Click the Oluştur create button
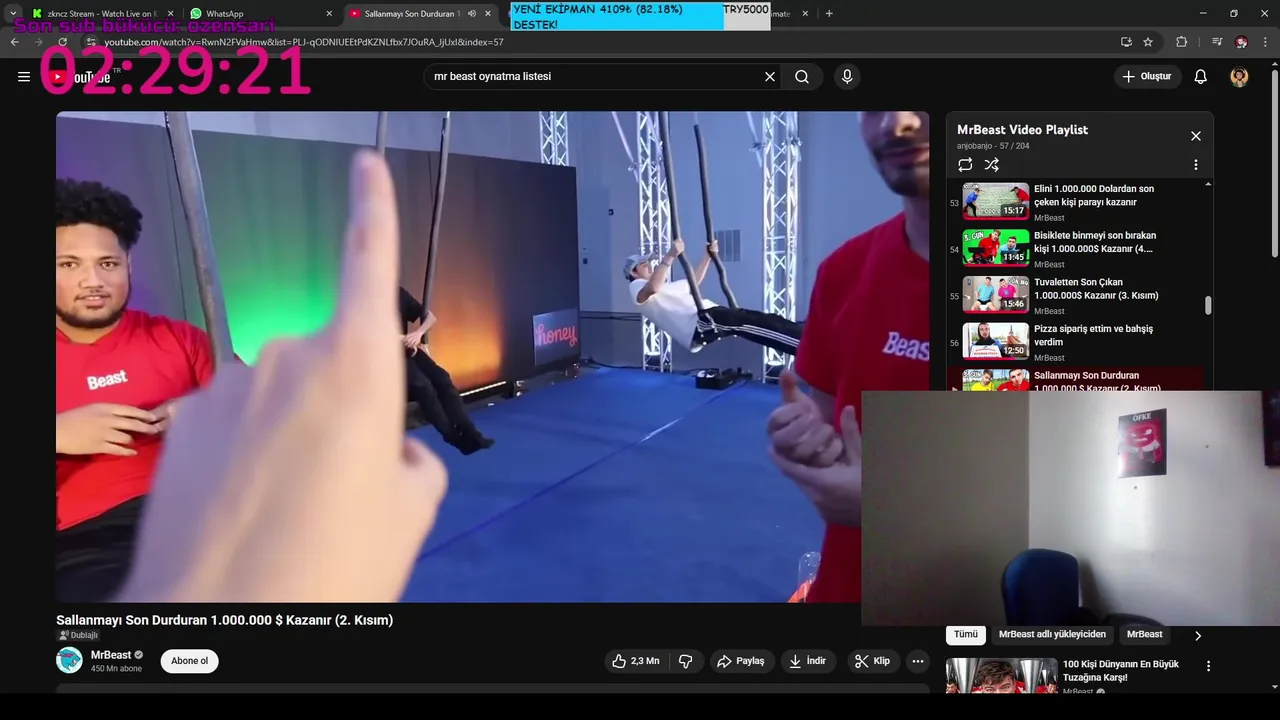1280x720 pixels. tap(1147, 77)
